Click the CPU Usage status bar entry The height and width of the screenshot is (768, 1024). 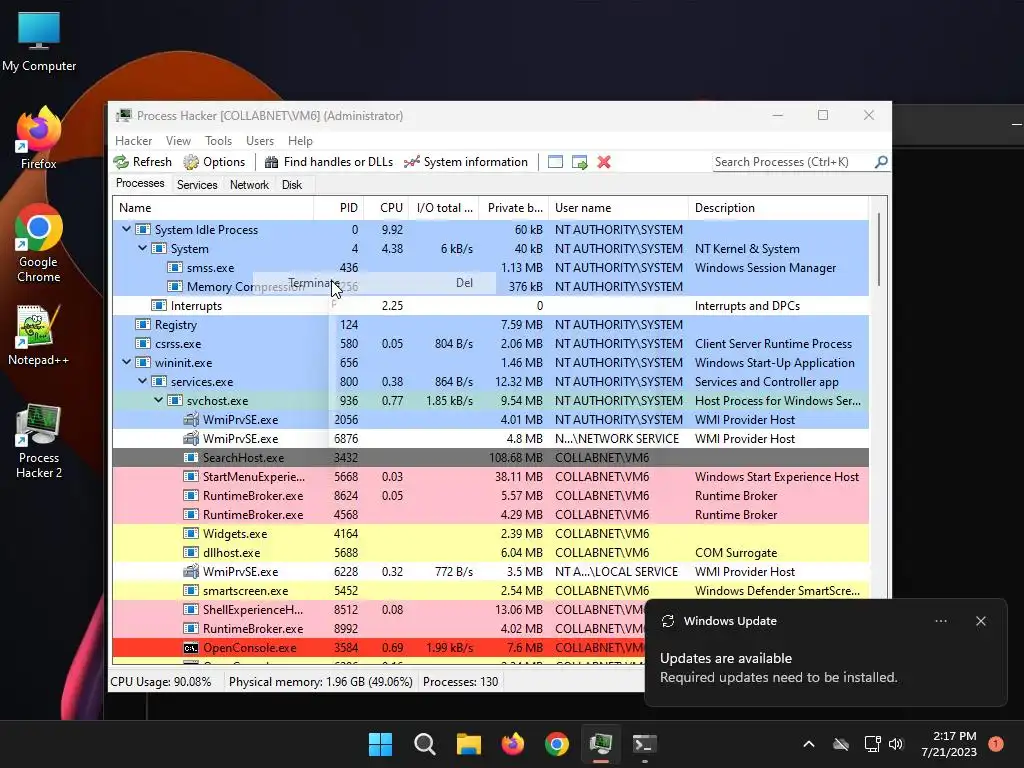[x=161, y=682]
